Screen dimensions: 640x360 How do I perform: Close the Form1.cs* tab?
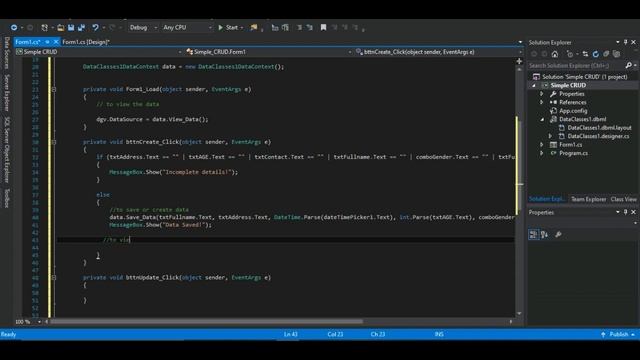pos(56,42)
